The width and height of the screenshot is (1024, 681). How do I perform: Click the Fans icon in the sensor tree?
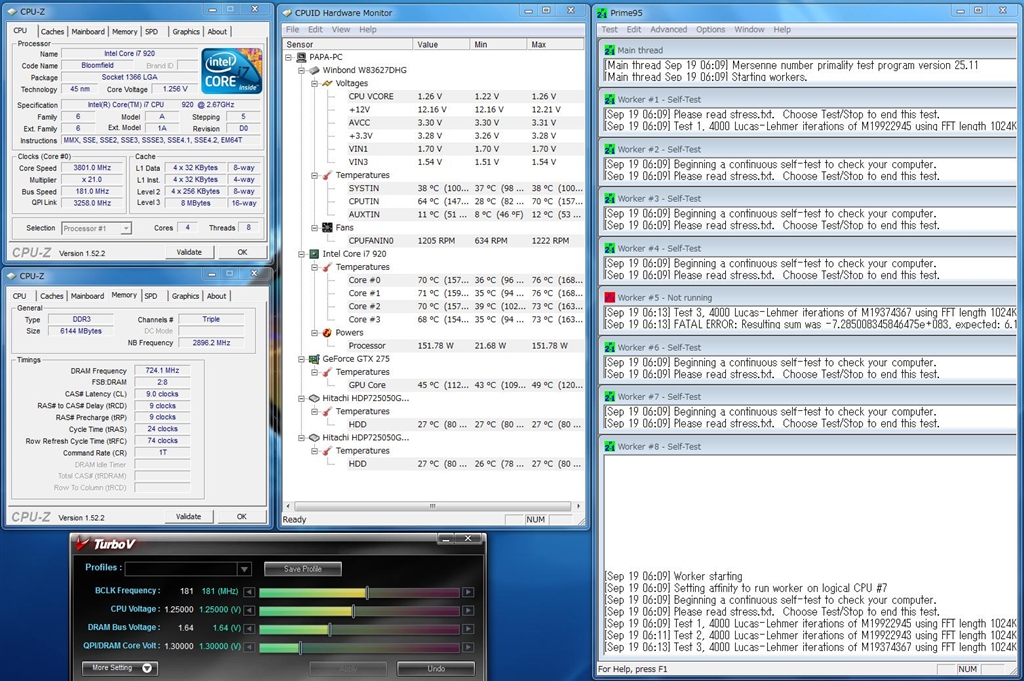(327, 228)
